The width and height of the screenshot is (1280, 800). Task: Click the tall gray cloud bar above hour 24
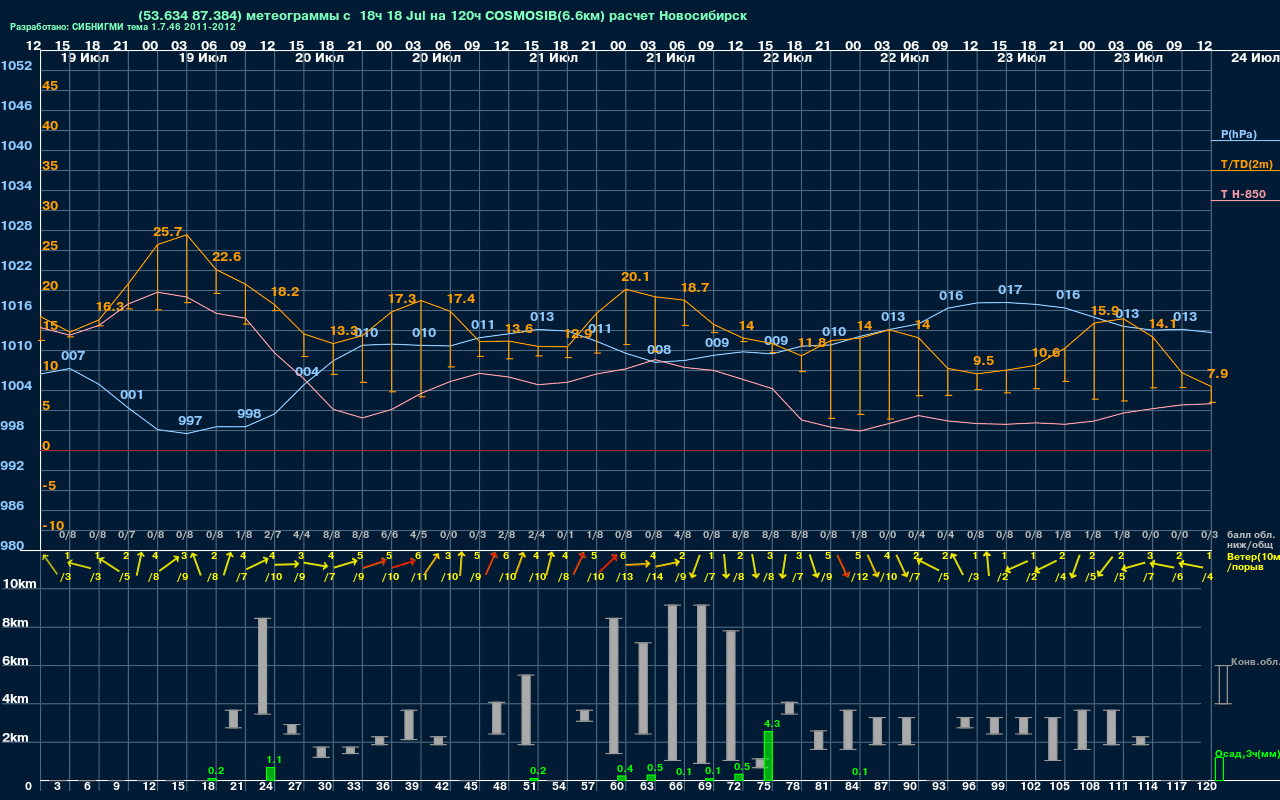(263, 666)
